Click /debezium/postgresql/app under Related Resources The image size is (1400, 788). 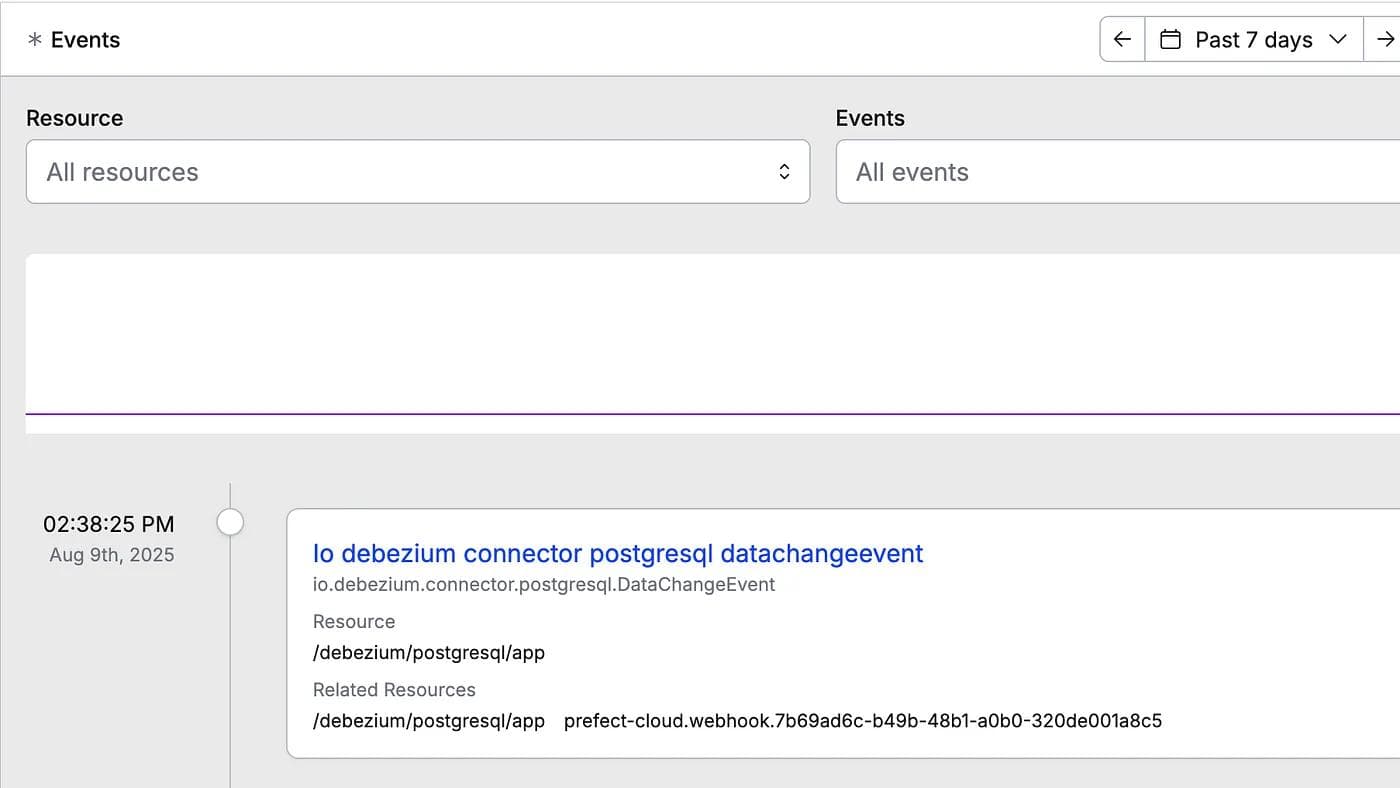pos(428,720)
